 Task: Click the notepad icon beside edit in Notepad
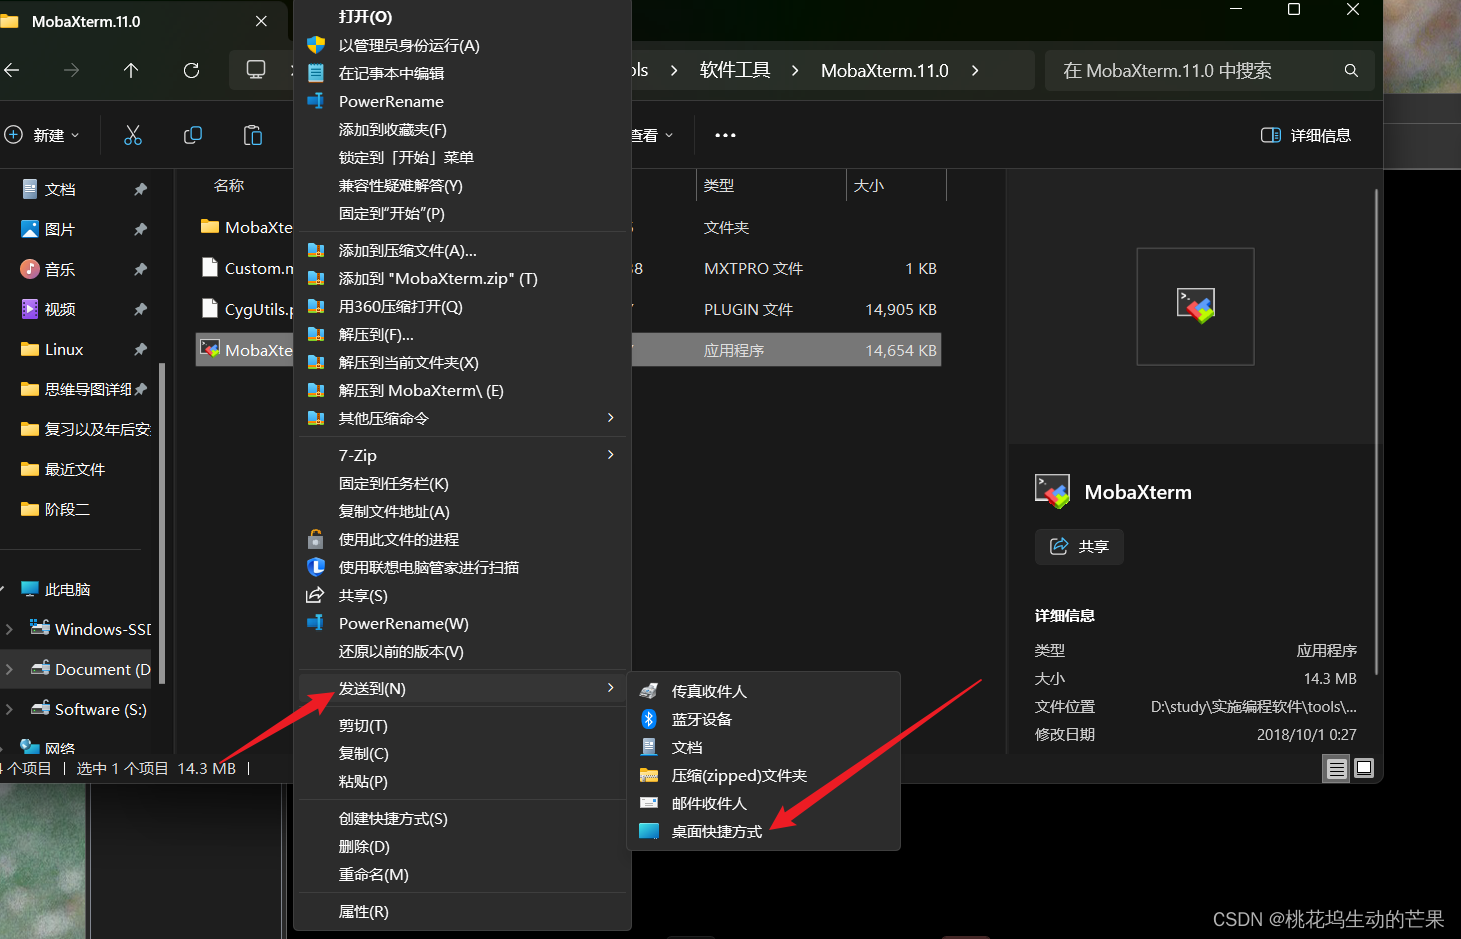(316, 73)
